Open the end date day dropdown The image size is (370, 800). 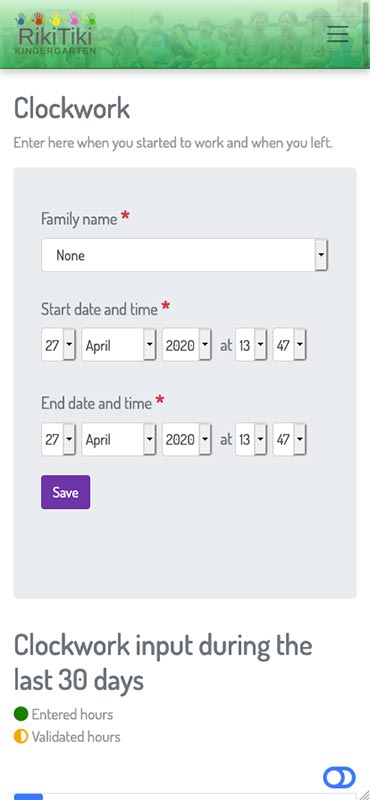pyautogui.click(x=58, y=439)
